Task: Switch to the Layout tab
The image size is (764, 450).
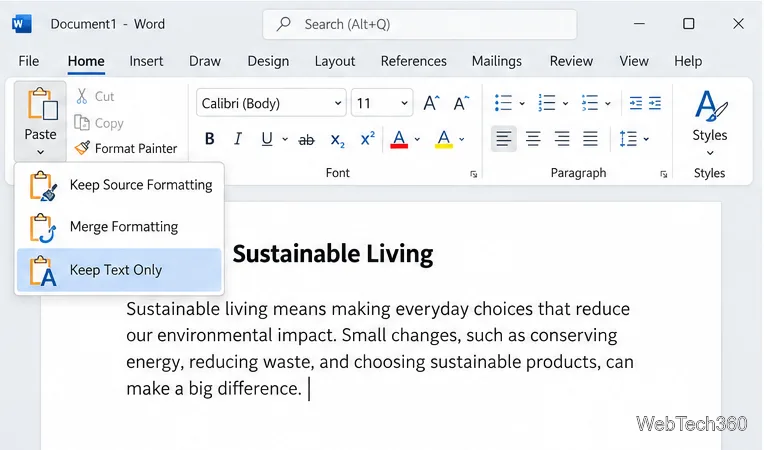Action: [x=335, y=61]
